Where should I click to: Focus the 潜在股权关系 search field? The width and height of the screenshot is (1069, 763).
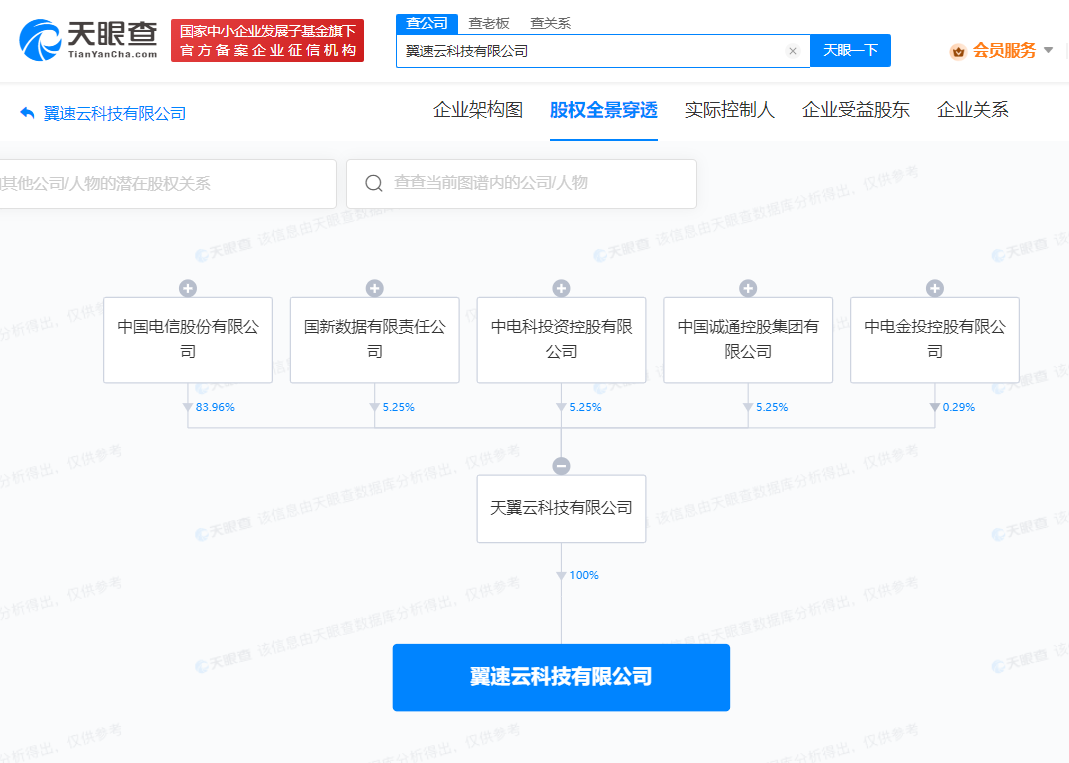[x=168, y=183]
